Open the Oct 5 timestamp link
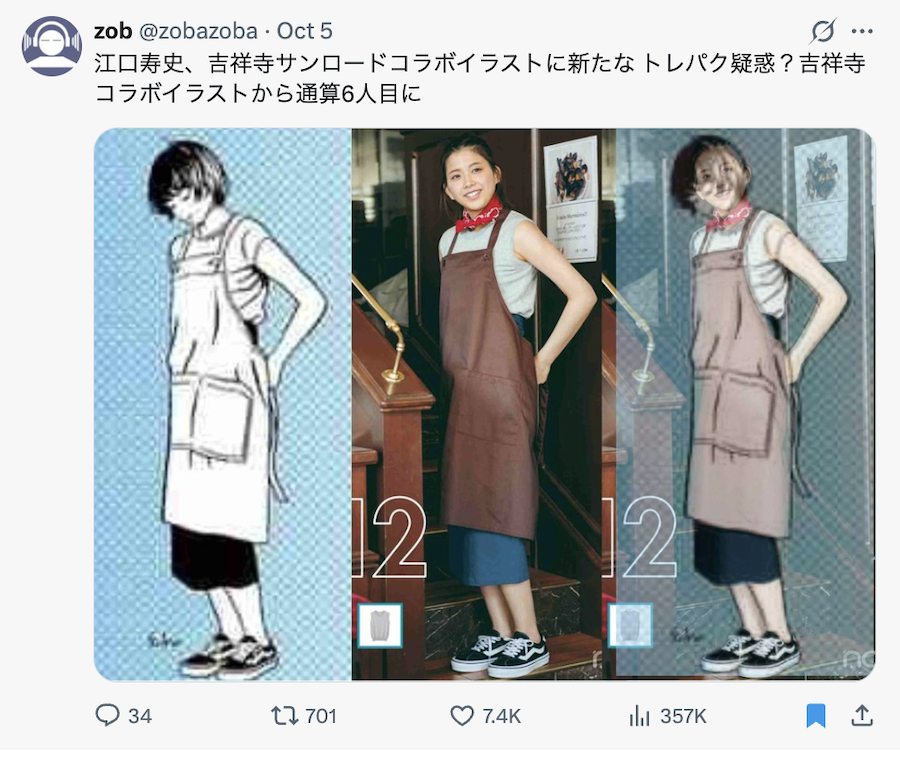Screen dimensions: 900x757 click(x=304, y=31)
